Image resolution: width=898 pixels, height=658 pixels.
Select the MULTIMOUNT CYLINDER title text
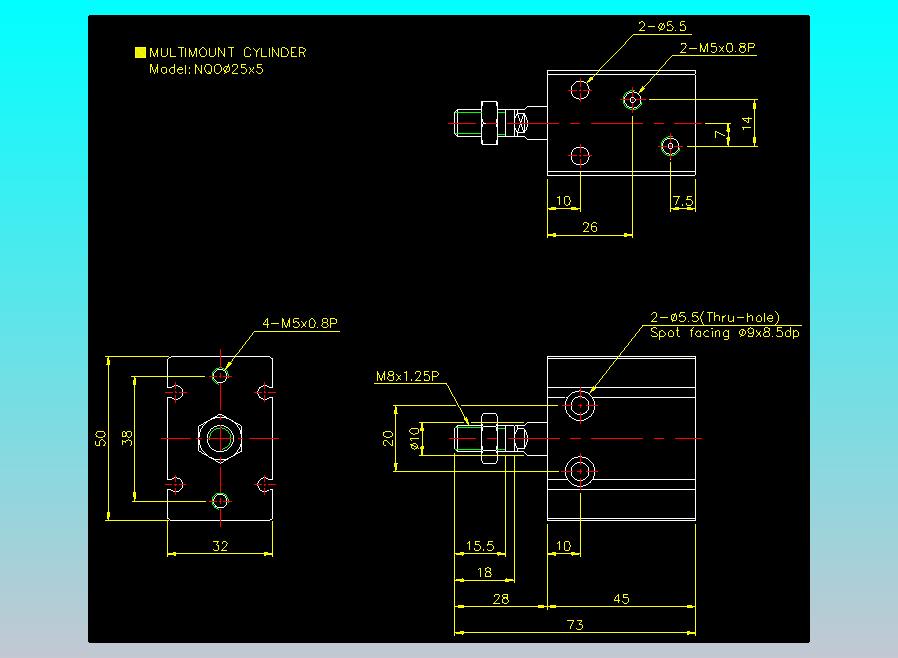(227, 53)
